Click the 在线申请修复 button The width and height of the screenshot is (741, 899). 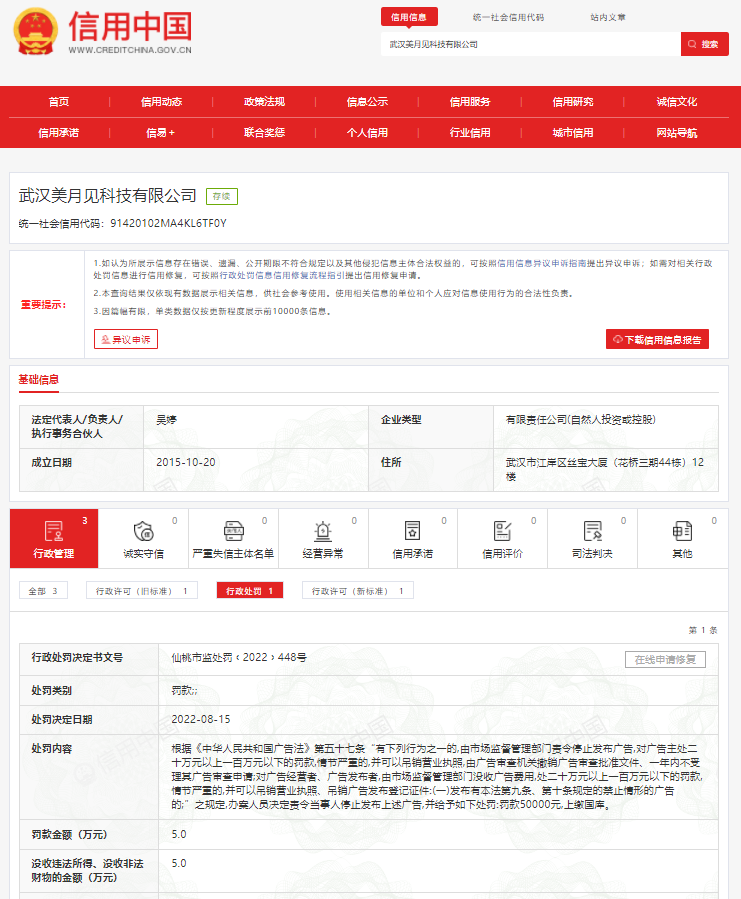[x=665, y=659]
